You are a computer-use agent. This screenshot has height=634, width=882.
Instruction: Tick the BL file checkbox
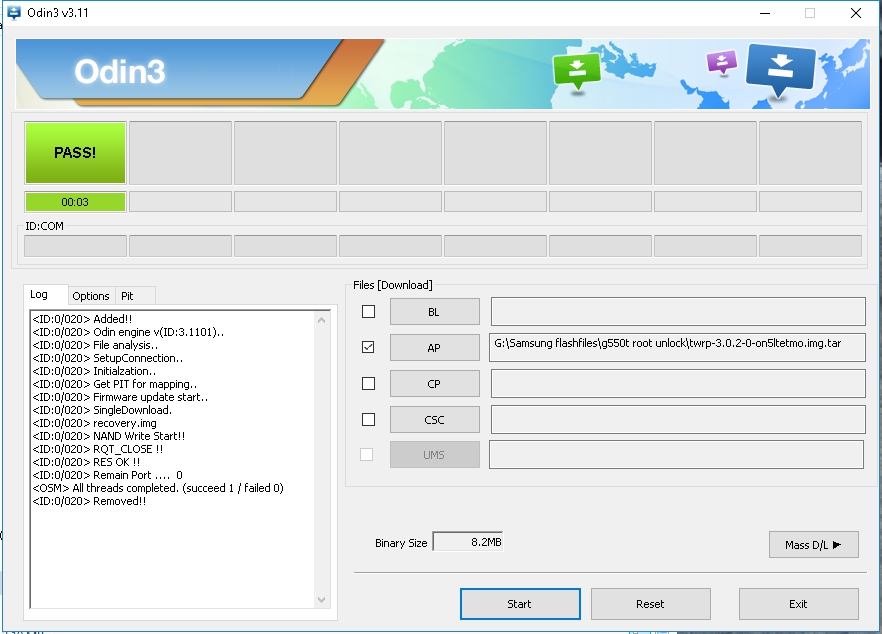368,312
